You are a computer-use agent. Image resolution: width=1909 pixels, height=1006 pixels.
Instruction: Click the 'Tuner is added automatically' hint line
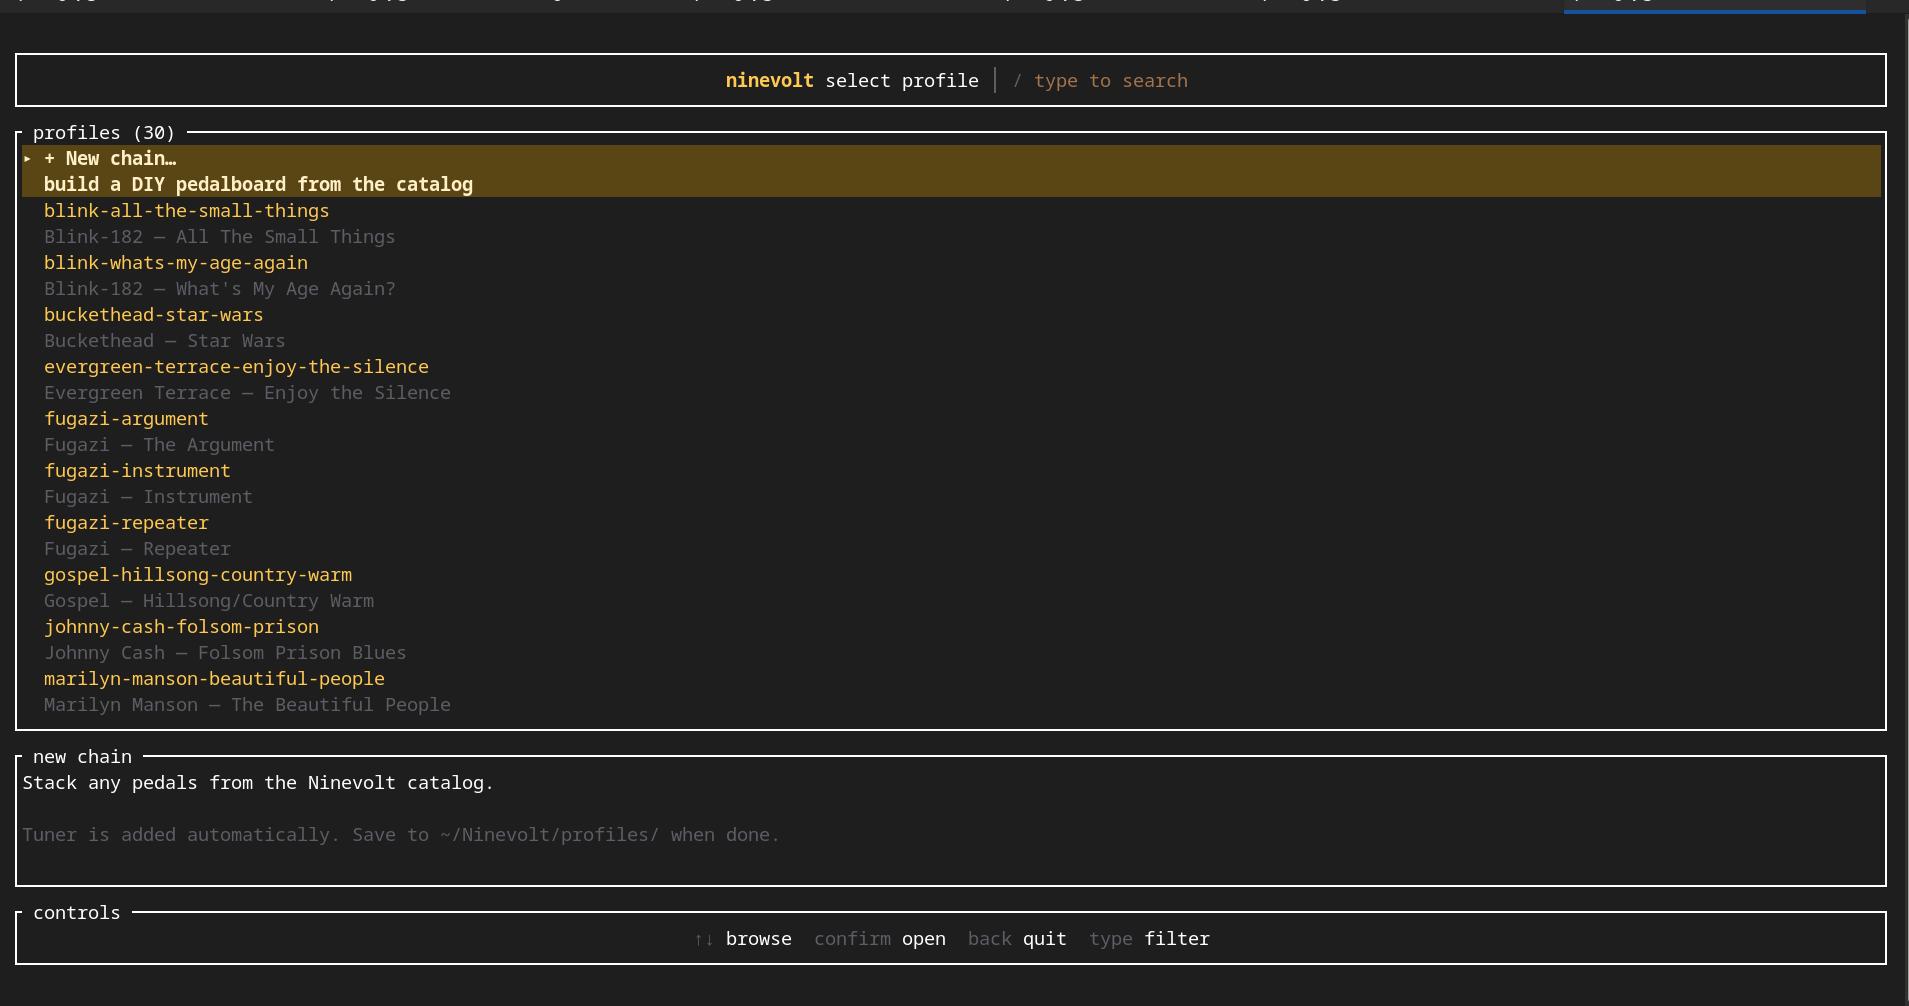(401, 834)
